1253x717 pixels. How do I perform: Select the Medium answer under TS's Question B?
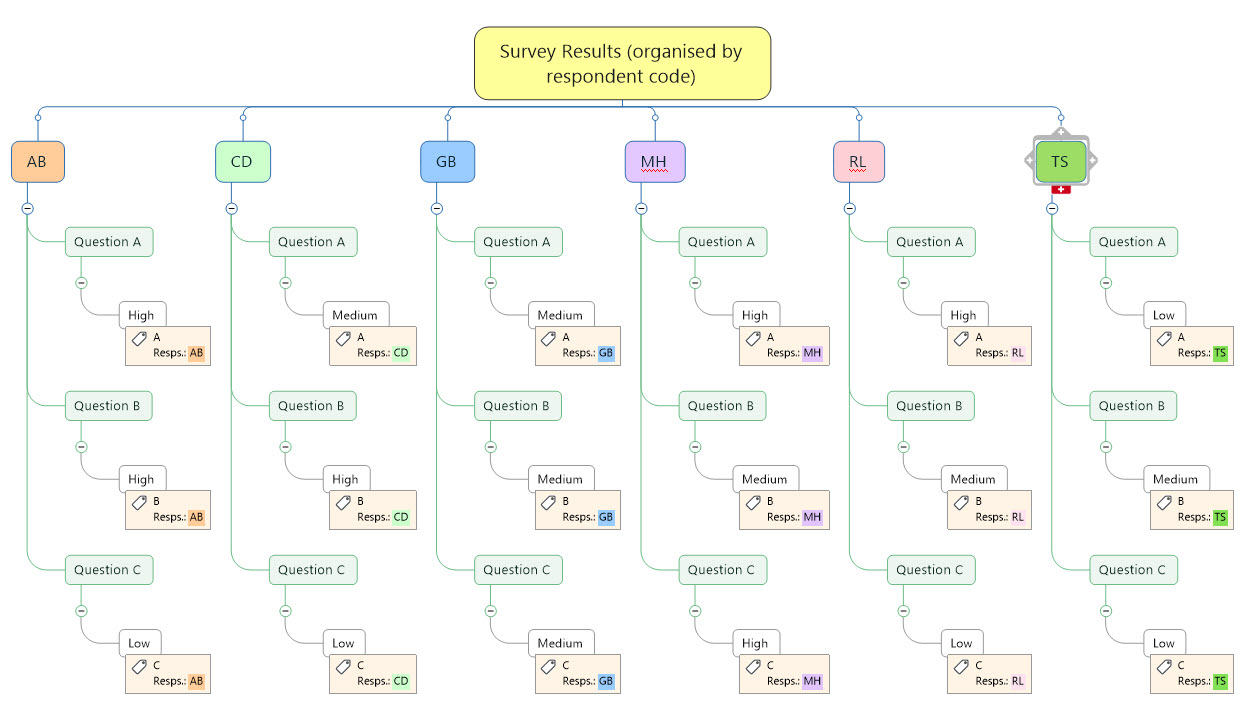coord(1175,479)
